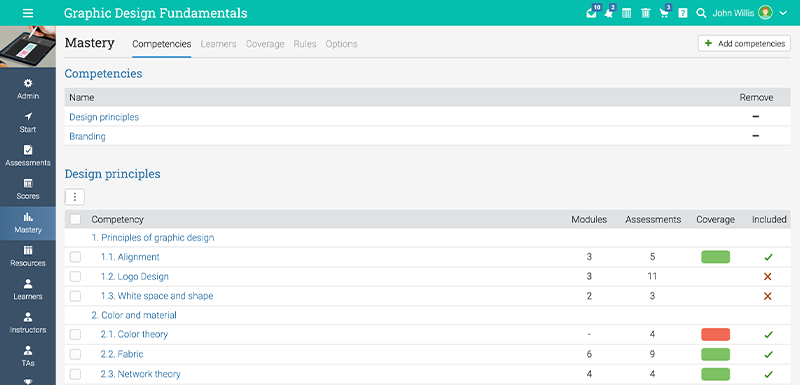The height and width of the screenshot is (385, 800).
Task: Check the 2.3. Network theory checkbox
Action: click(x=76, y=374)
